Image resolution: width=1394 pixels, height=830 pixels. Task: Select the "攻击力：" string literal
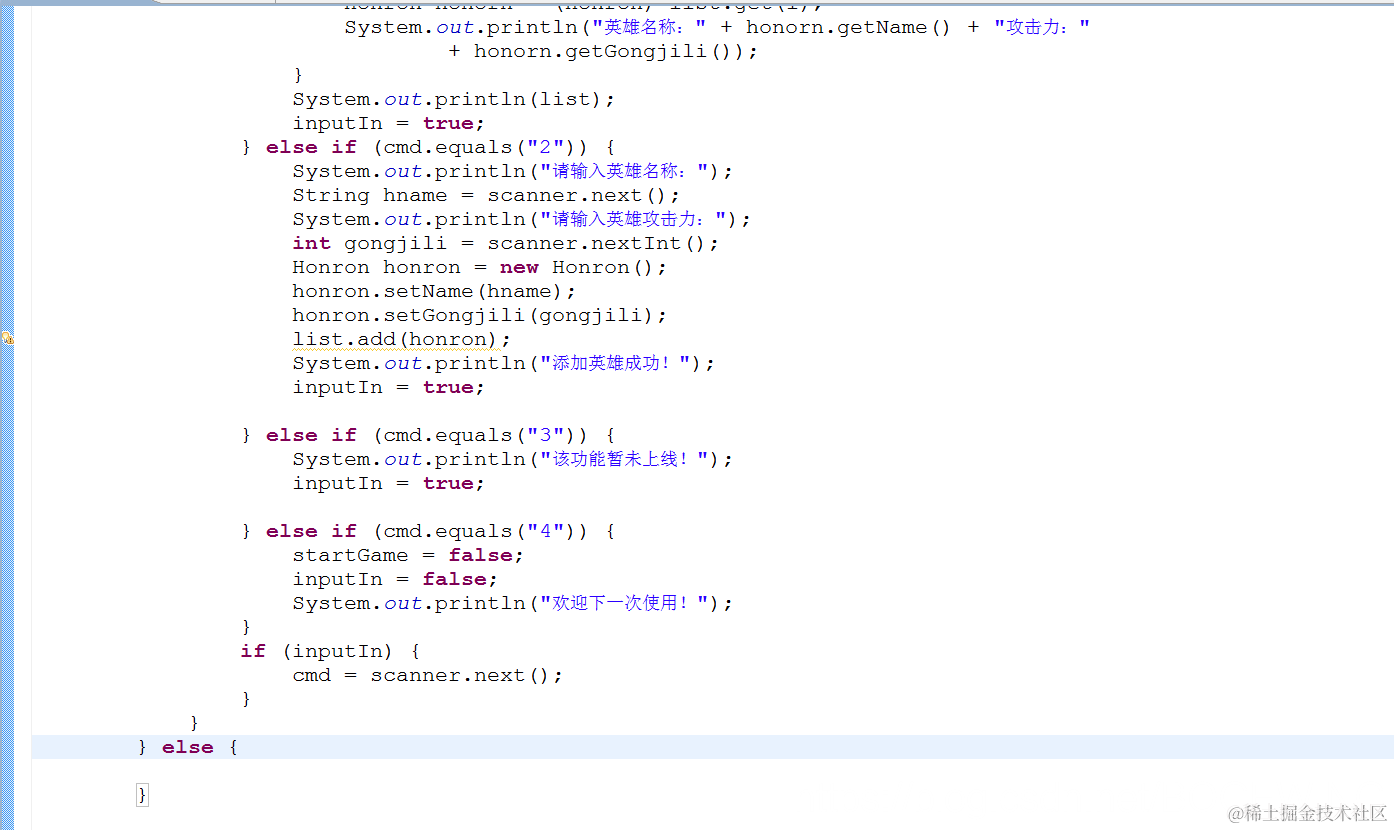coord(1041,27)
